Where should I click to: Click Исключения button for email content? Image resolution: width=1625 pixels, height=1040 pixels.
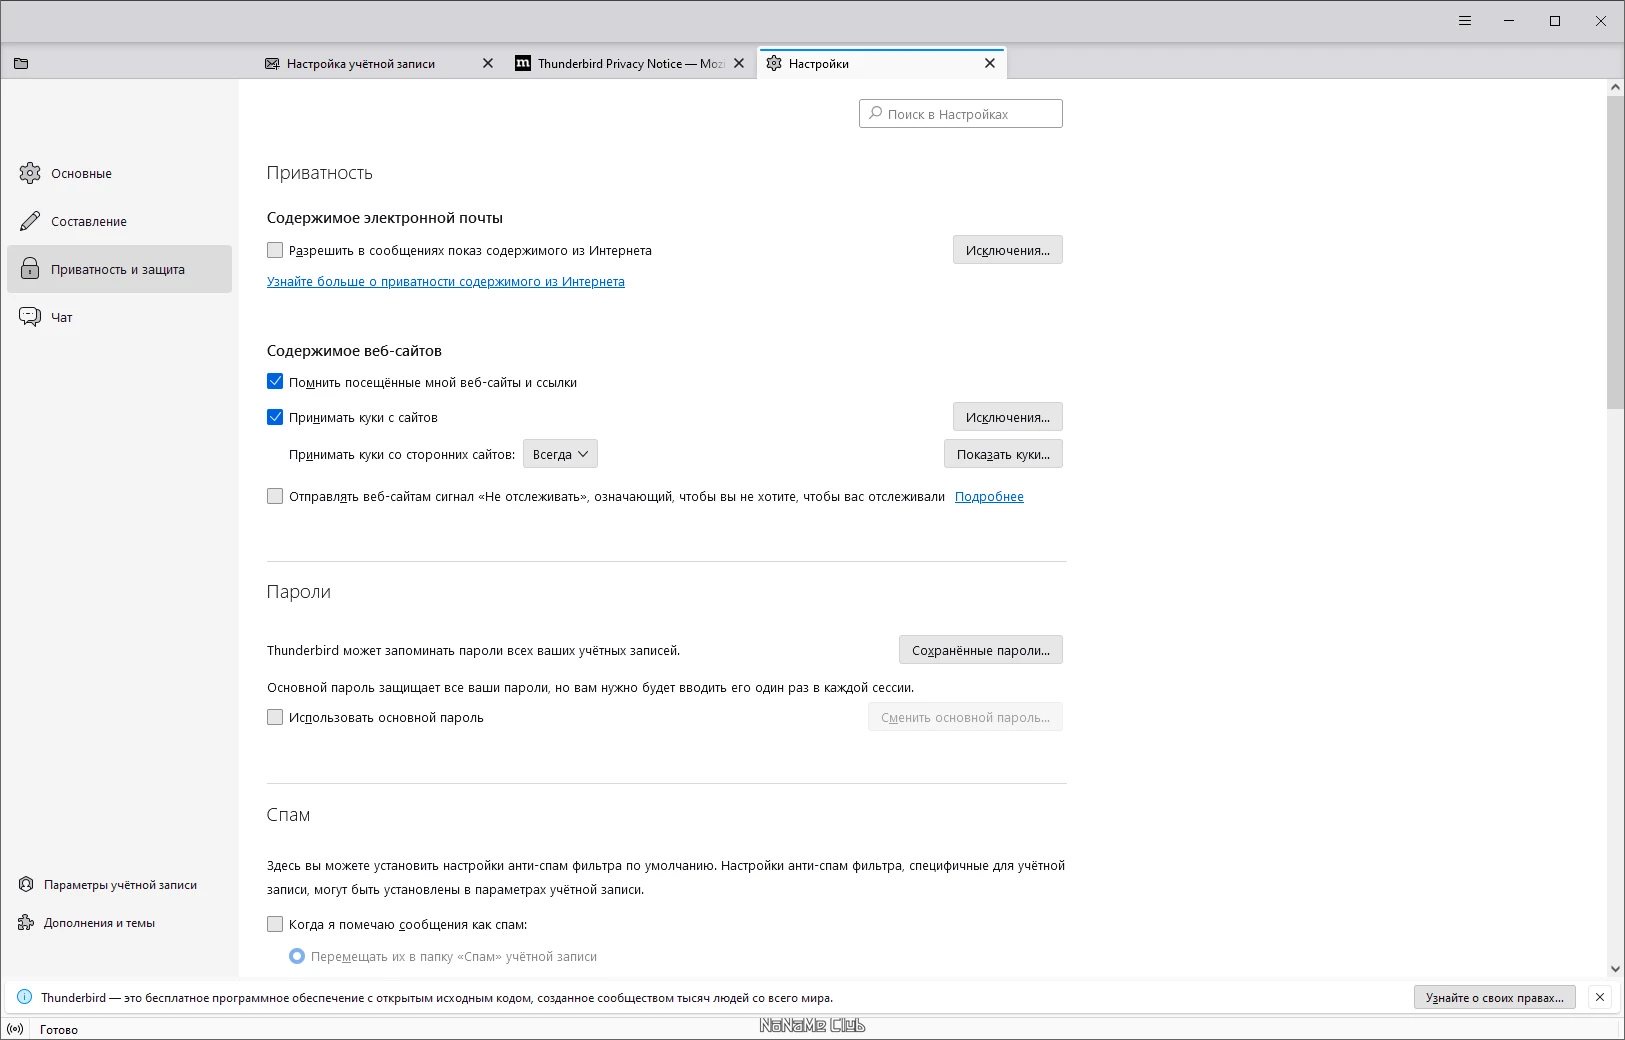point(1008,250)
